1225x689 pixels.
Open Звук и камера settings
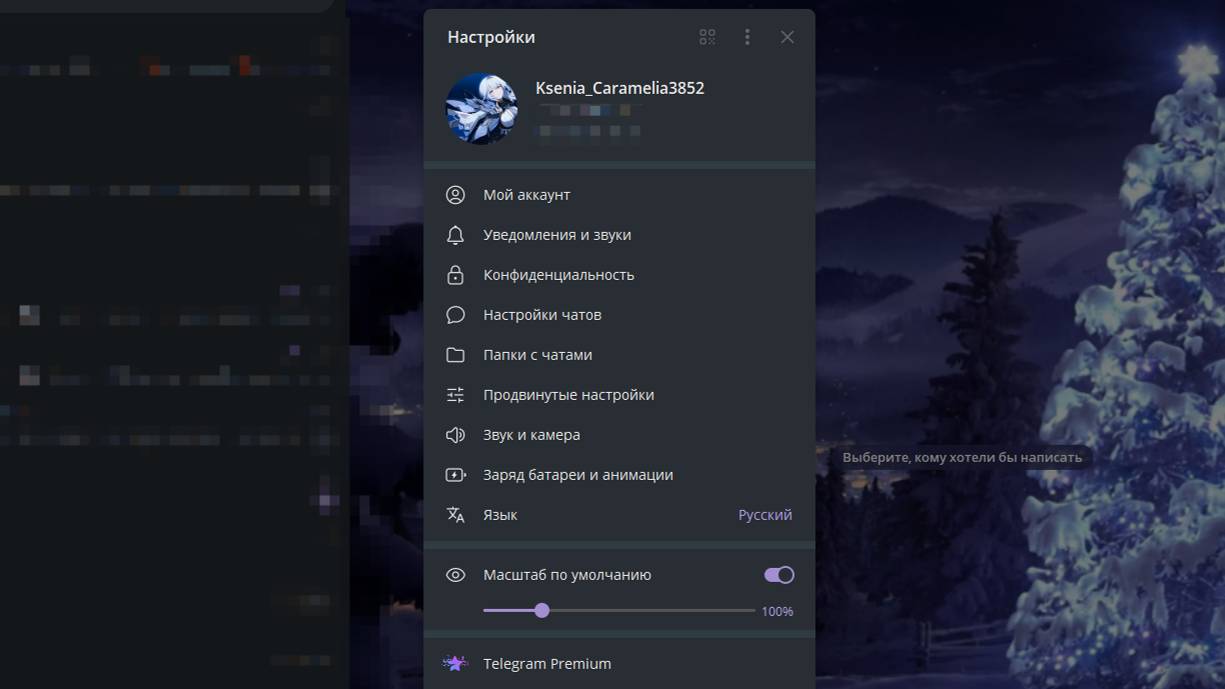(619, 435)
